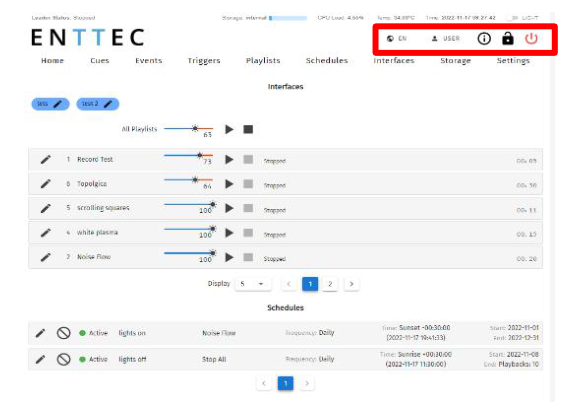570x414 pixels.
Task: Edit the scrolling squares playlist
Action: point(45,208)
